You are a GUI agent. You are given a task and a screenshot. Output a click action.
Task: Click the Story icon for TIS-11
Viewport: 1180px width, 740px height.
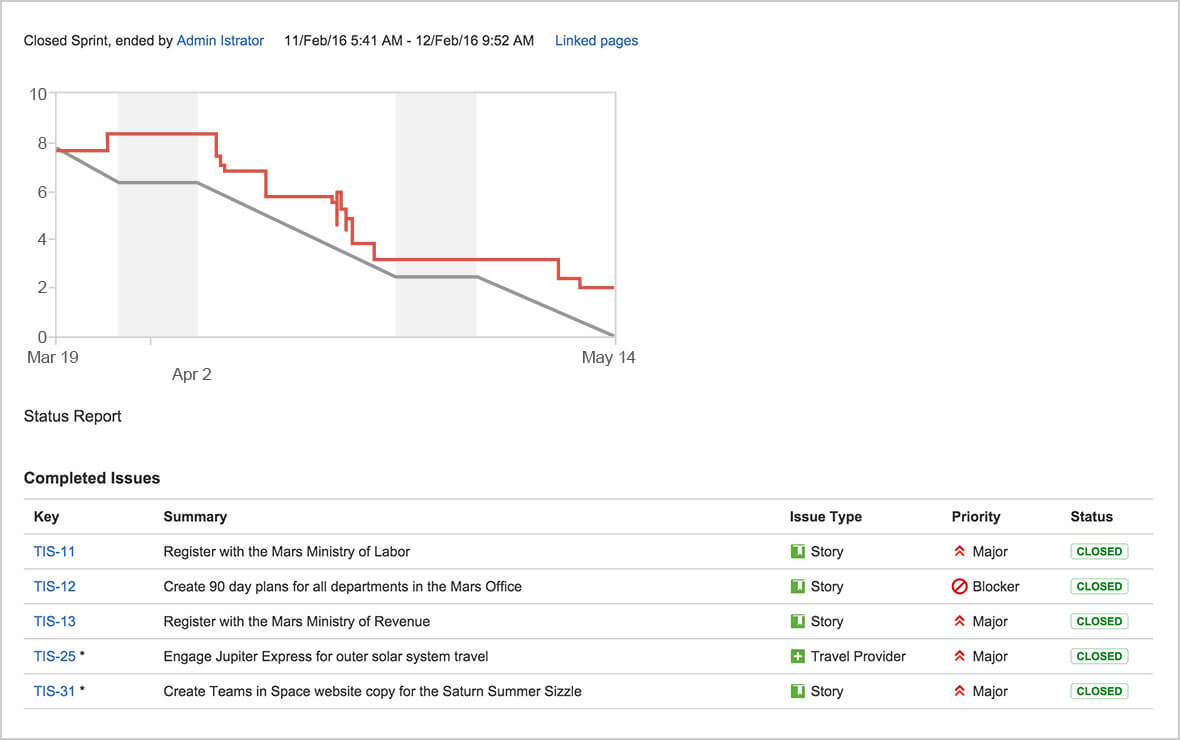pos(798,551)
